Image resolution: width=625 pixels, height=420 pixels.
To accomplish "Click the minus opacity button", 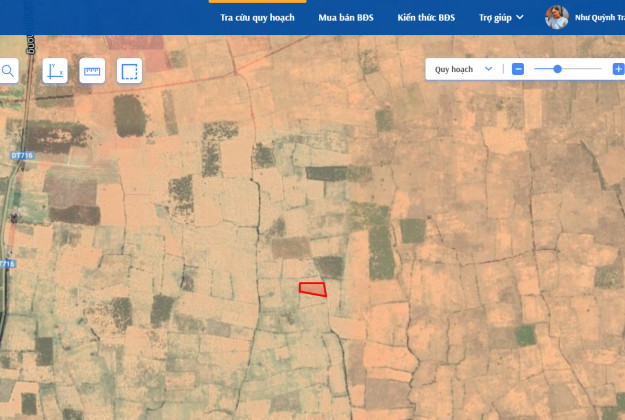I will coord(518,69).
